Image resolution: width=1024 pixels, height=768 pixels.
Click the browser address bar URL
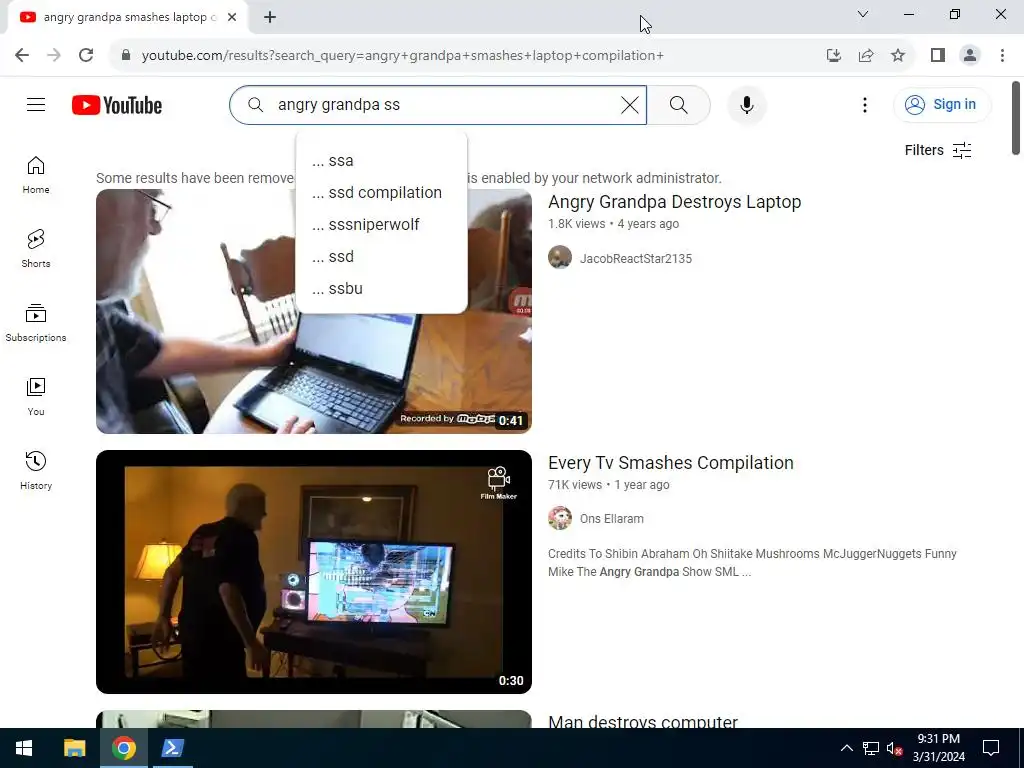(402, 56)
